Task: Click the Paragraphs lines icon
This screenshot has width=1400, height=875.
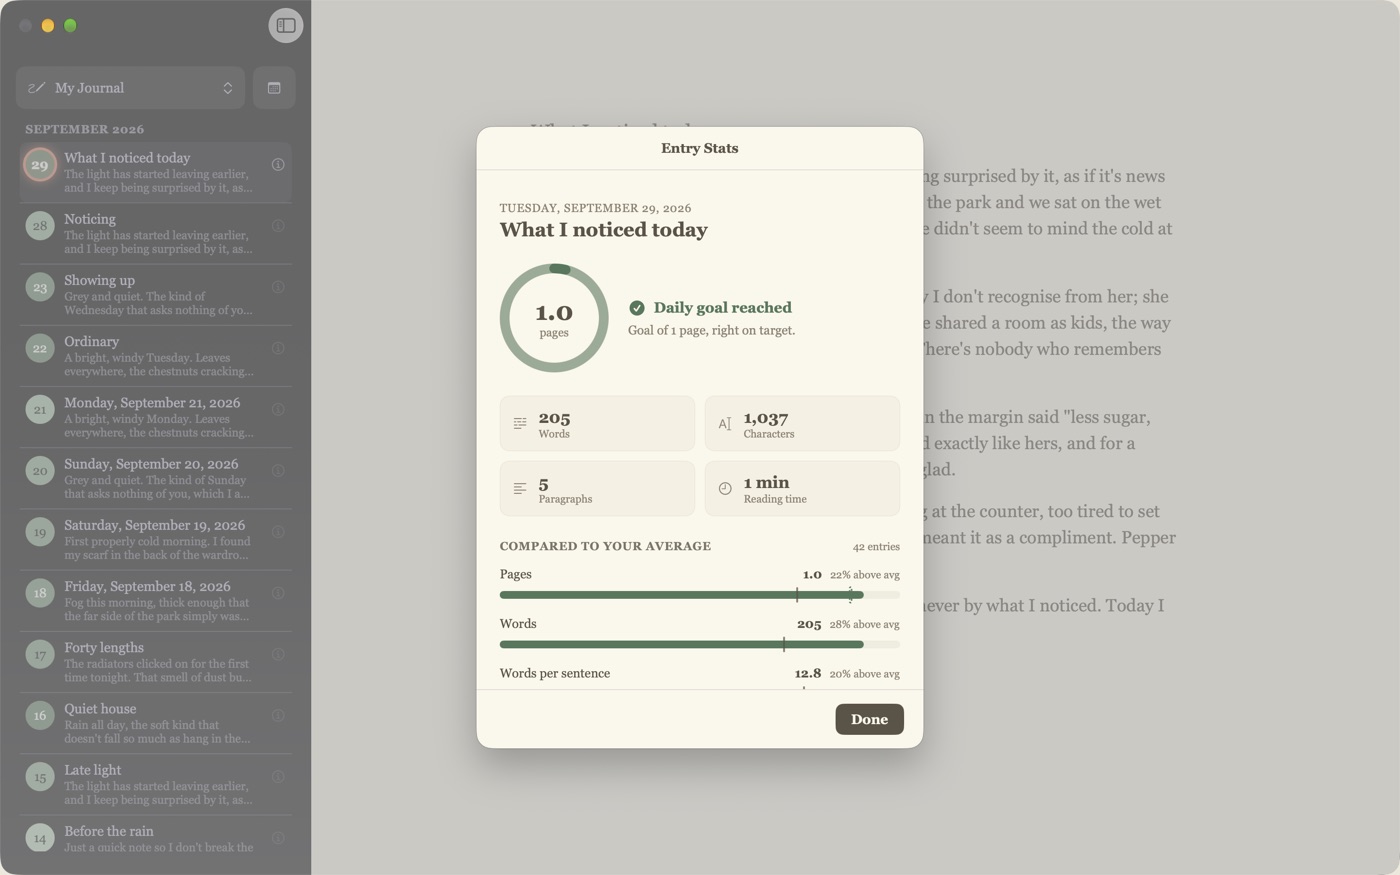Action: point(520,489)
